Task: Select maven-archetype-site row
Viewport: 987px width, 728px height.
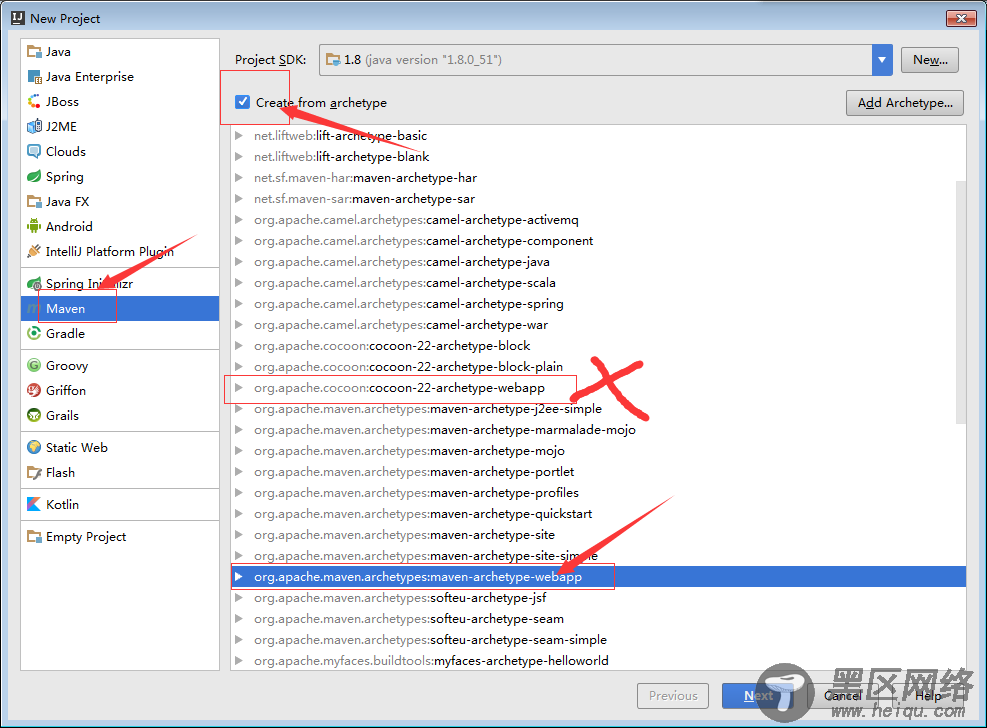Action: pyautogui.click(x=598, y=535)
